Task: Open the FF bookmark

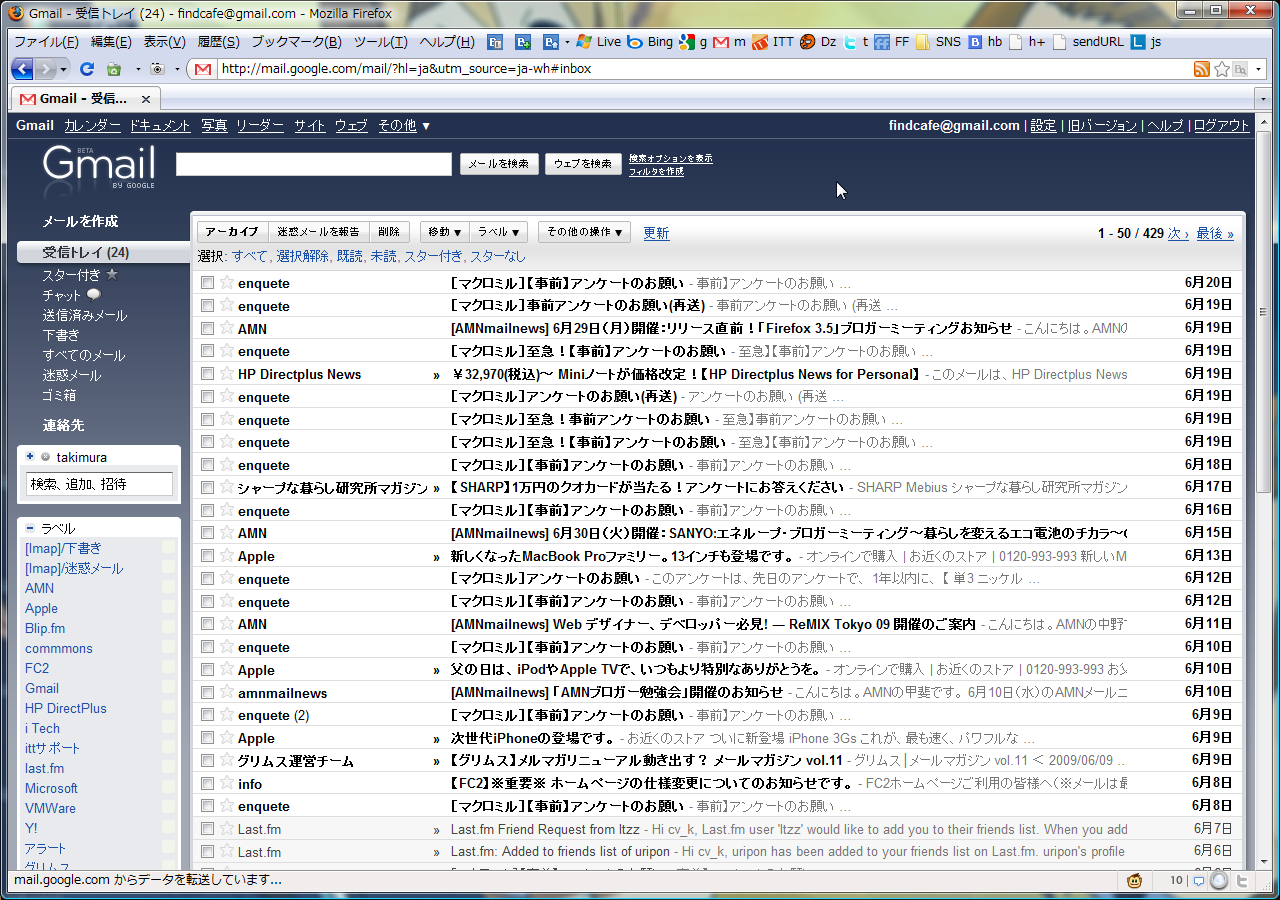Action: 892,42
